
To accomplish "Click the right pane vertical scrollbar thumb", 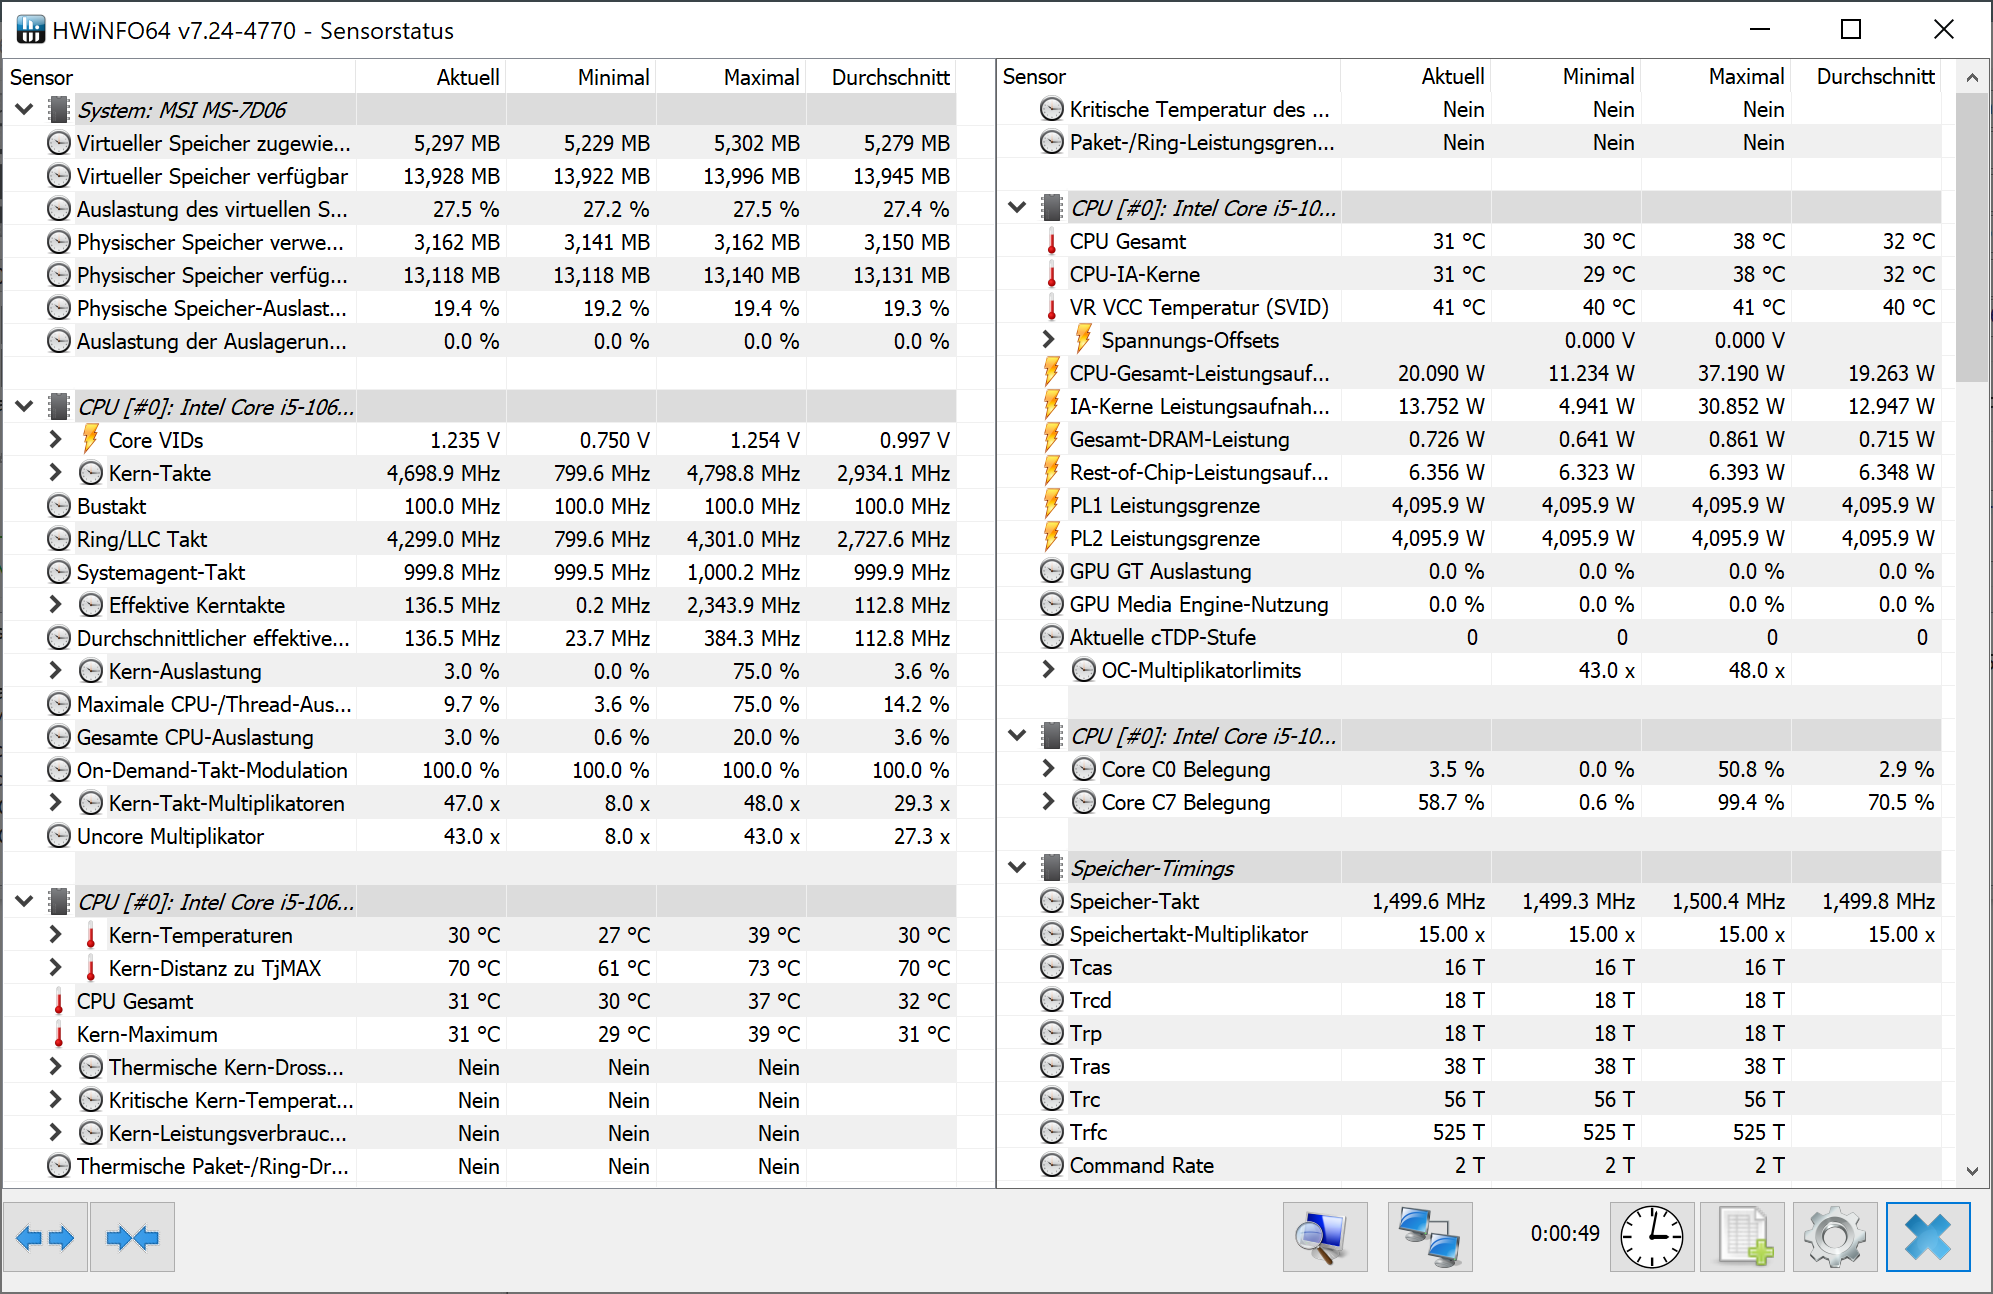I will [x=1972, y=237].
